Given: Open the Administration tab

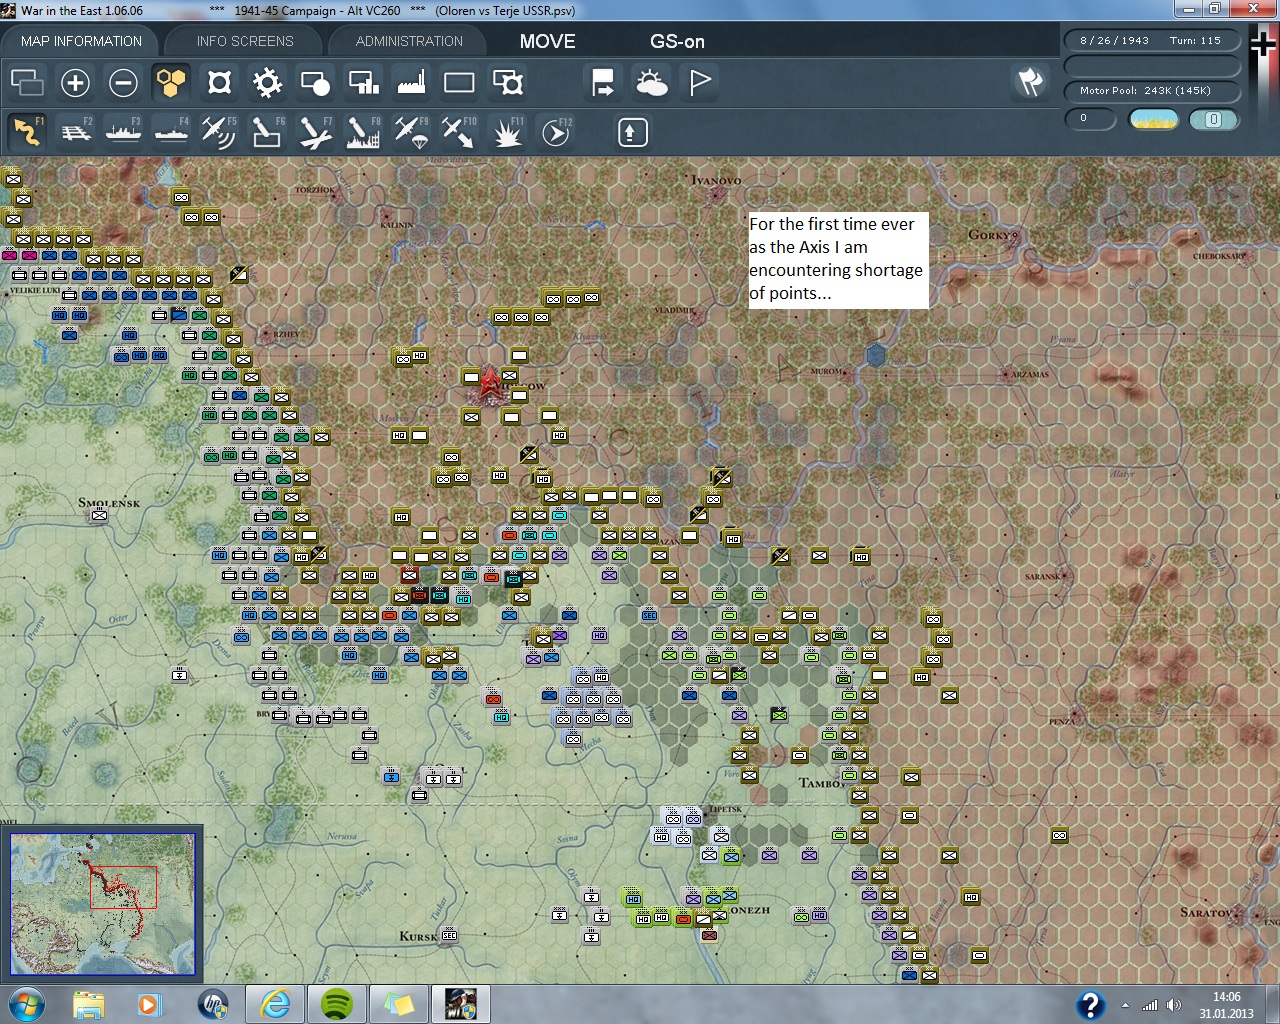Looking at the screenshot, I should pos(409,41).
